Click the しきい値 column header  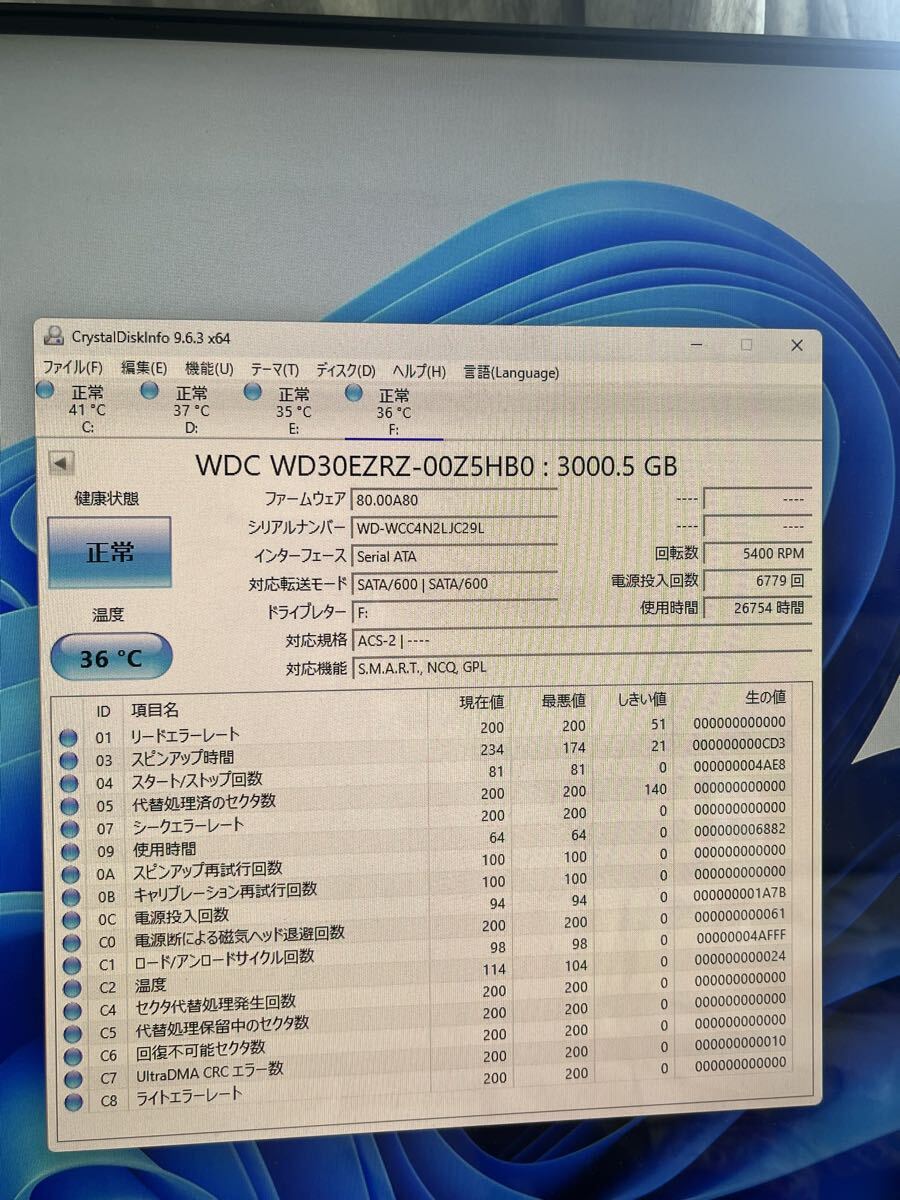[x=641, y=698]
